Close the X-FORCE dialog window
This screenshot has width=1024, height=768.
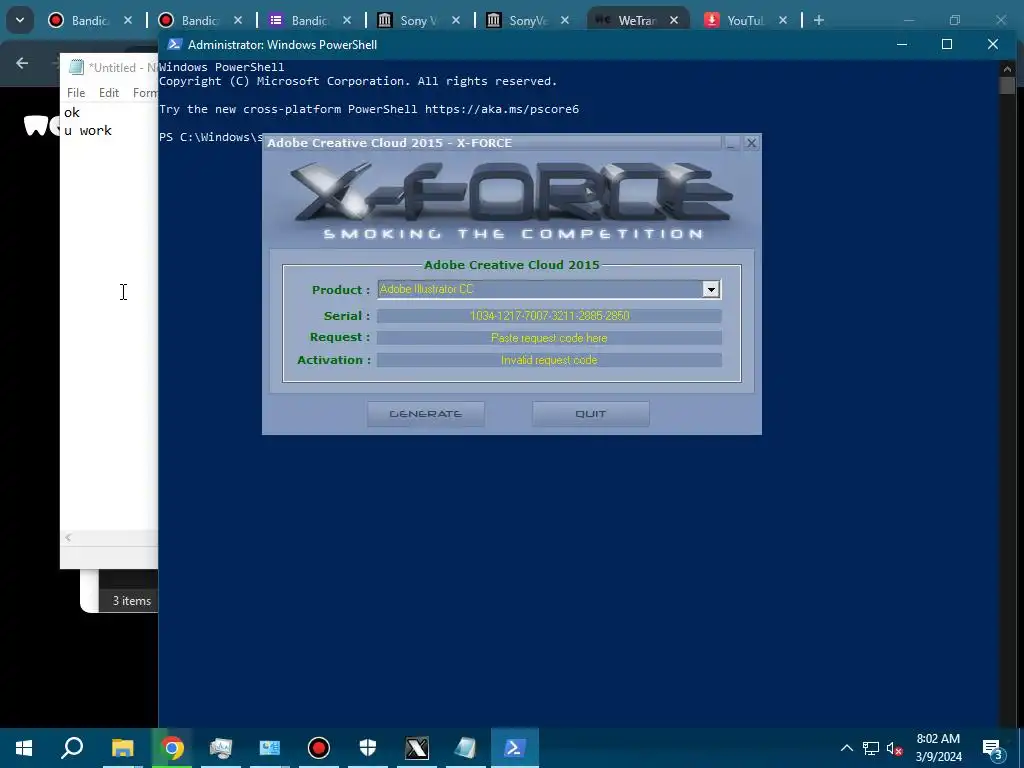pyautogui.click(x=751, y=143)
